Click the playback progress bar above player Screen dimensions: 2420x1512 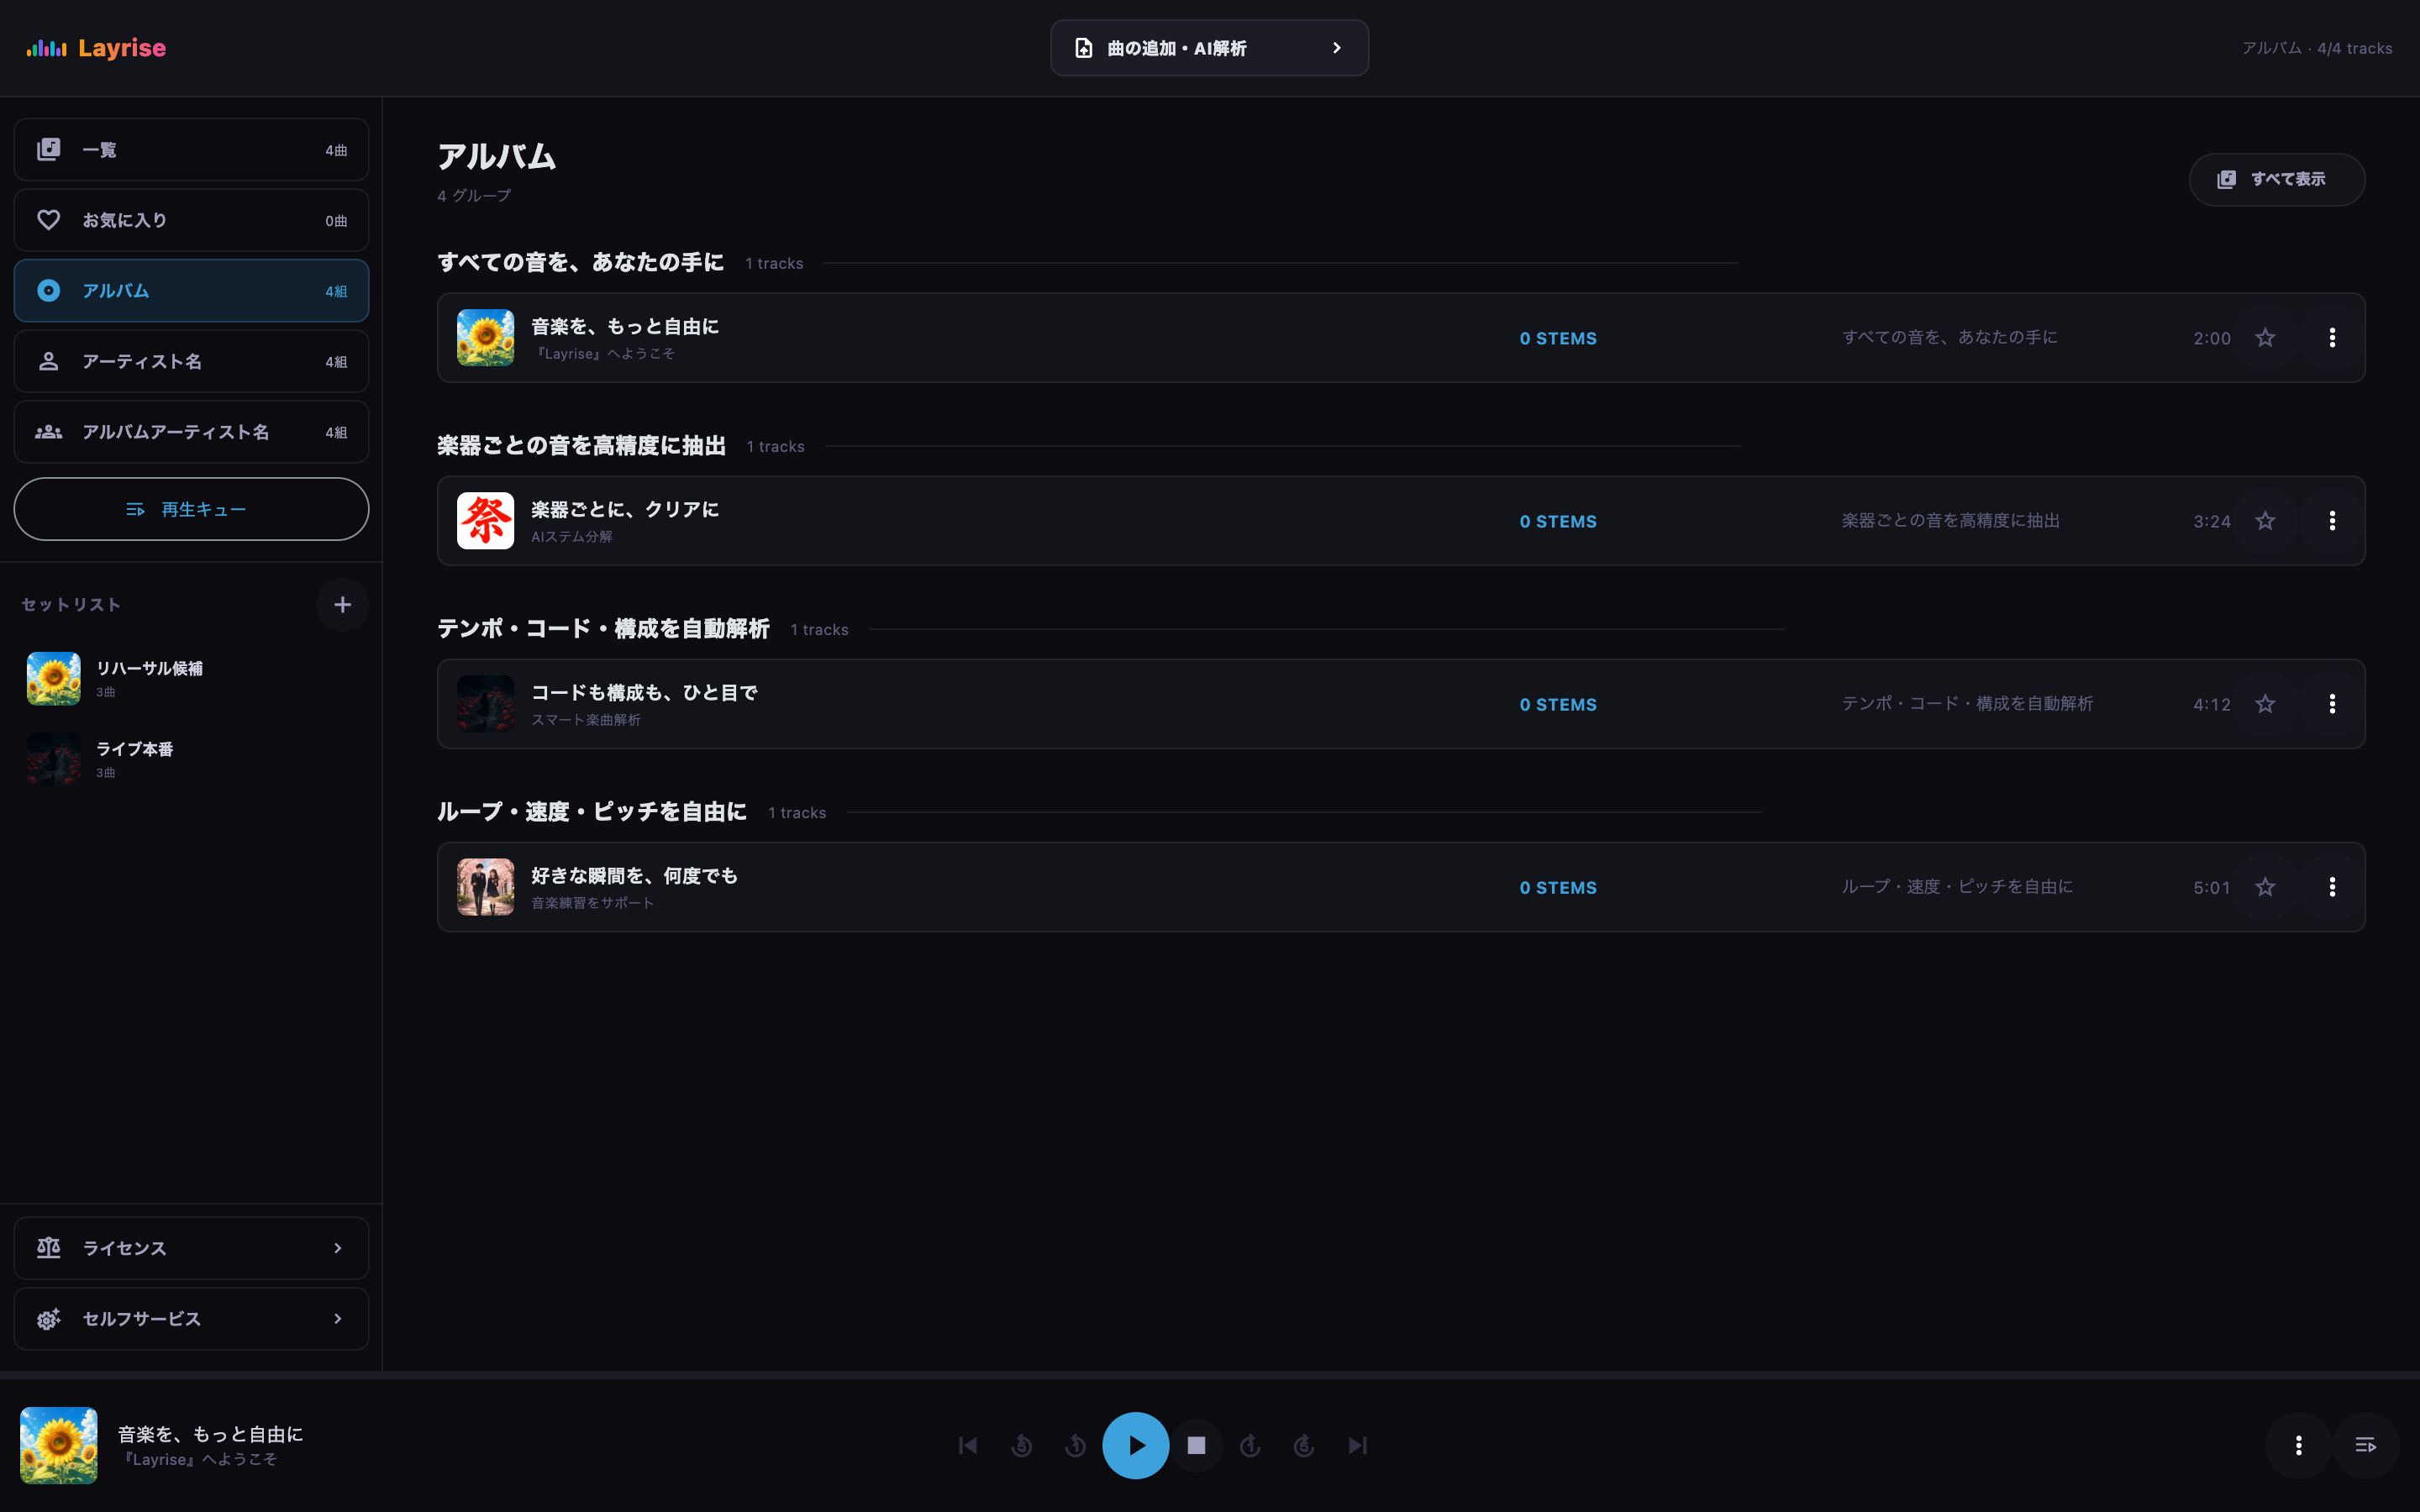[x=1210, y=1375]
